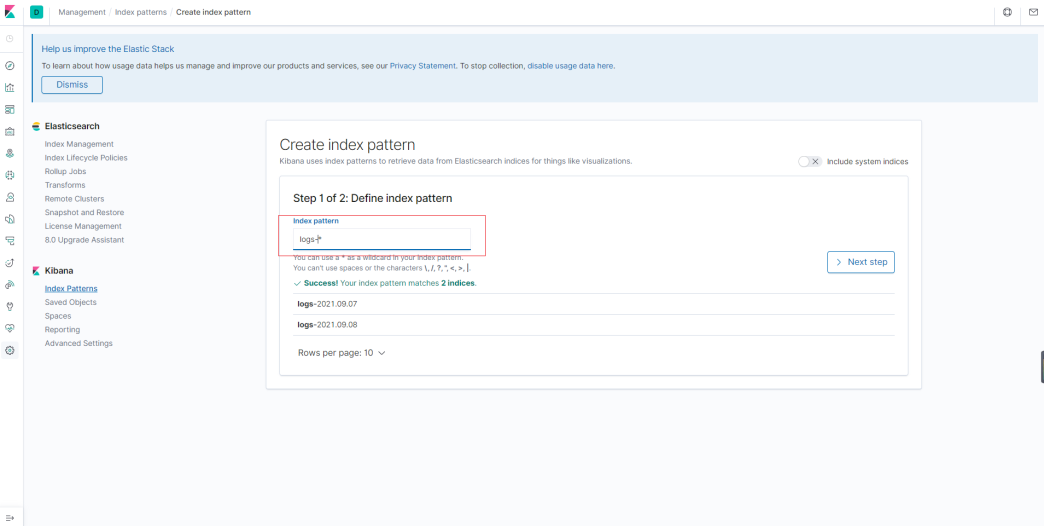Click the logs-2021.09.07 index row

coord(594,304)
